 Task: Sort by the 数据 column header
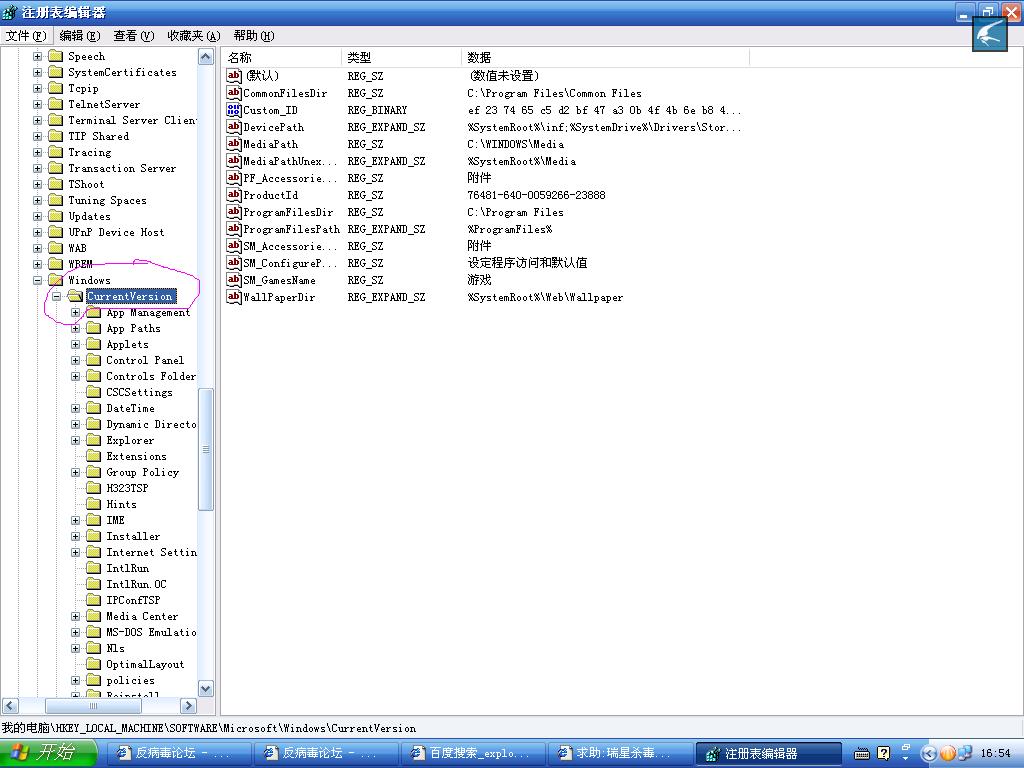point(605,57)
